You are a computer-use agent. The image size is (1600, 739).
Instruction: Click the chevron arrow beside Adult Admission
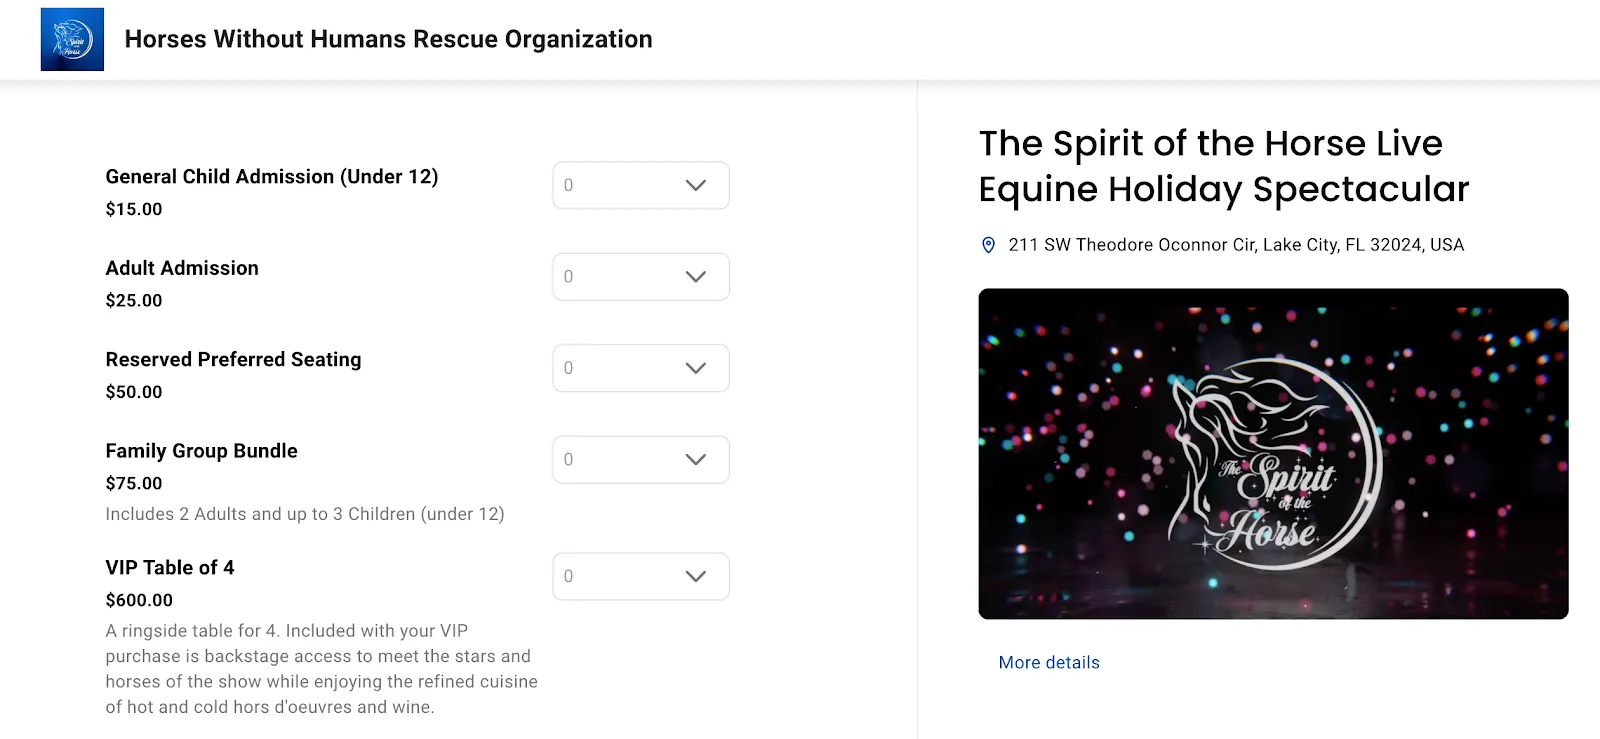[x=696, y=277]
